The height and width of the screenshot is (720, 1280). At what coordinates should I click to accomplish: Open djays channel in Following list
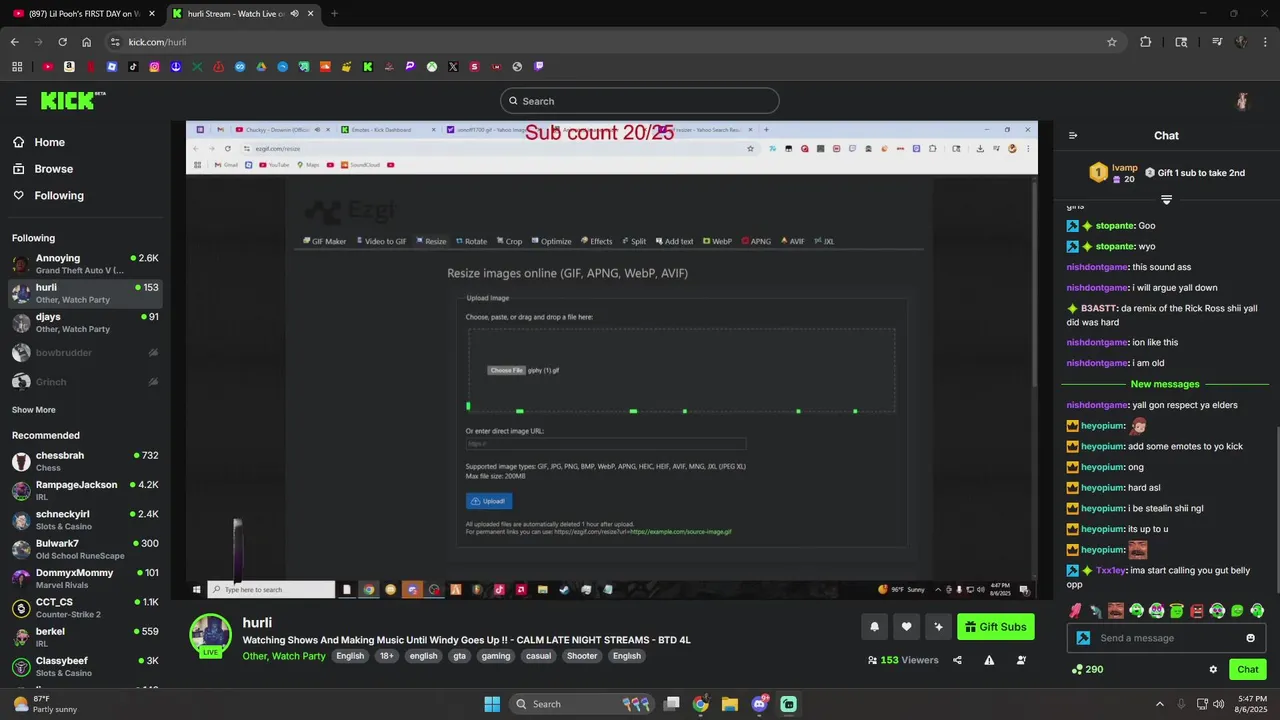click(85, 322)
